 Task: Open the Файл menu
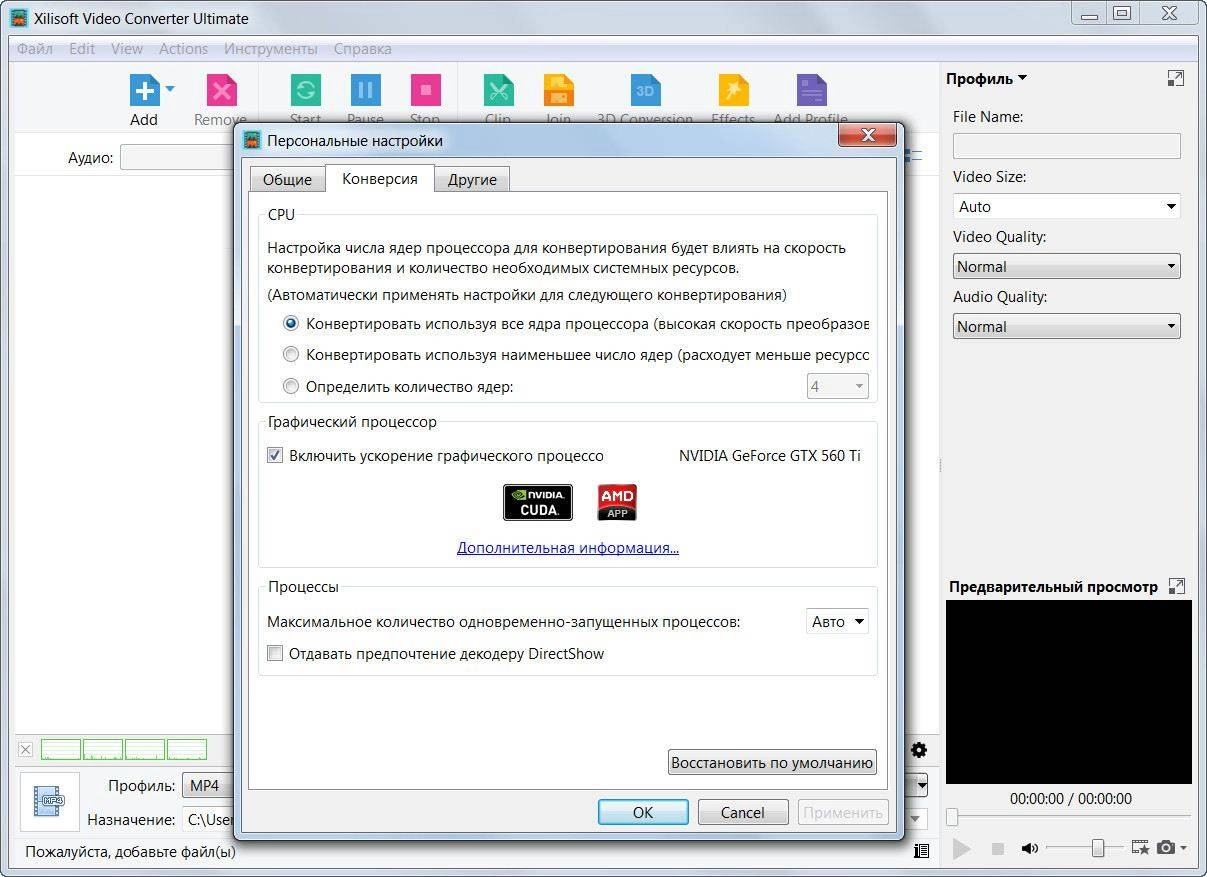pos(35,48)
